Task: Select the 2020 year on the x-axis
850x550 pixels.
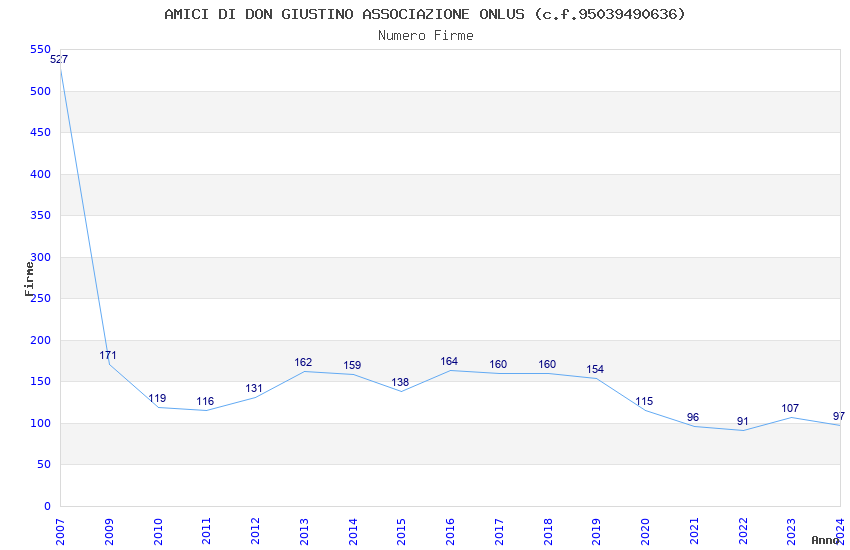Action: click(x=645, y=531)
